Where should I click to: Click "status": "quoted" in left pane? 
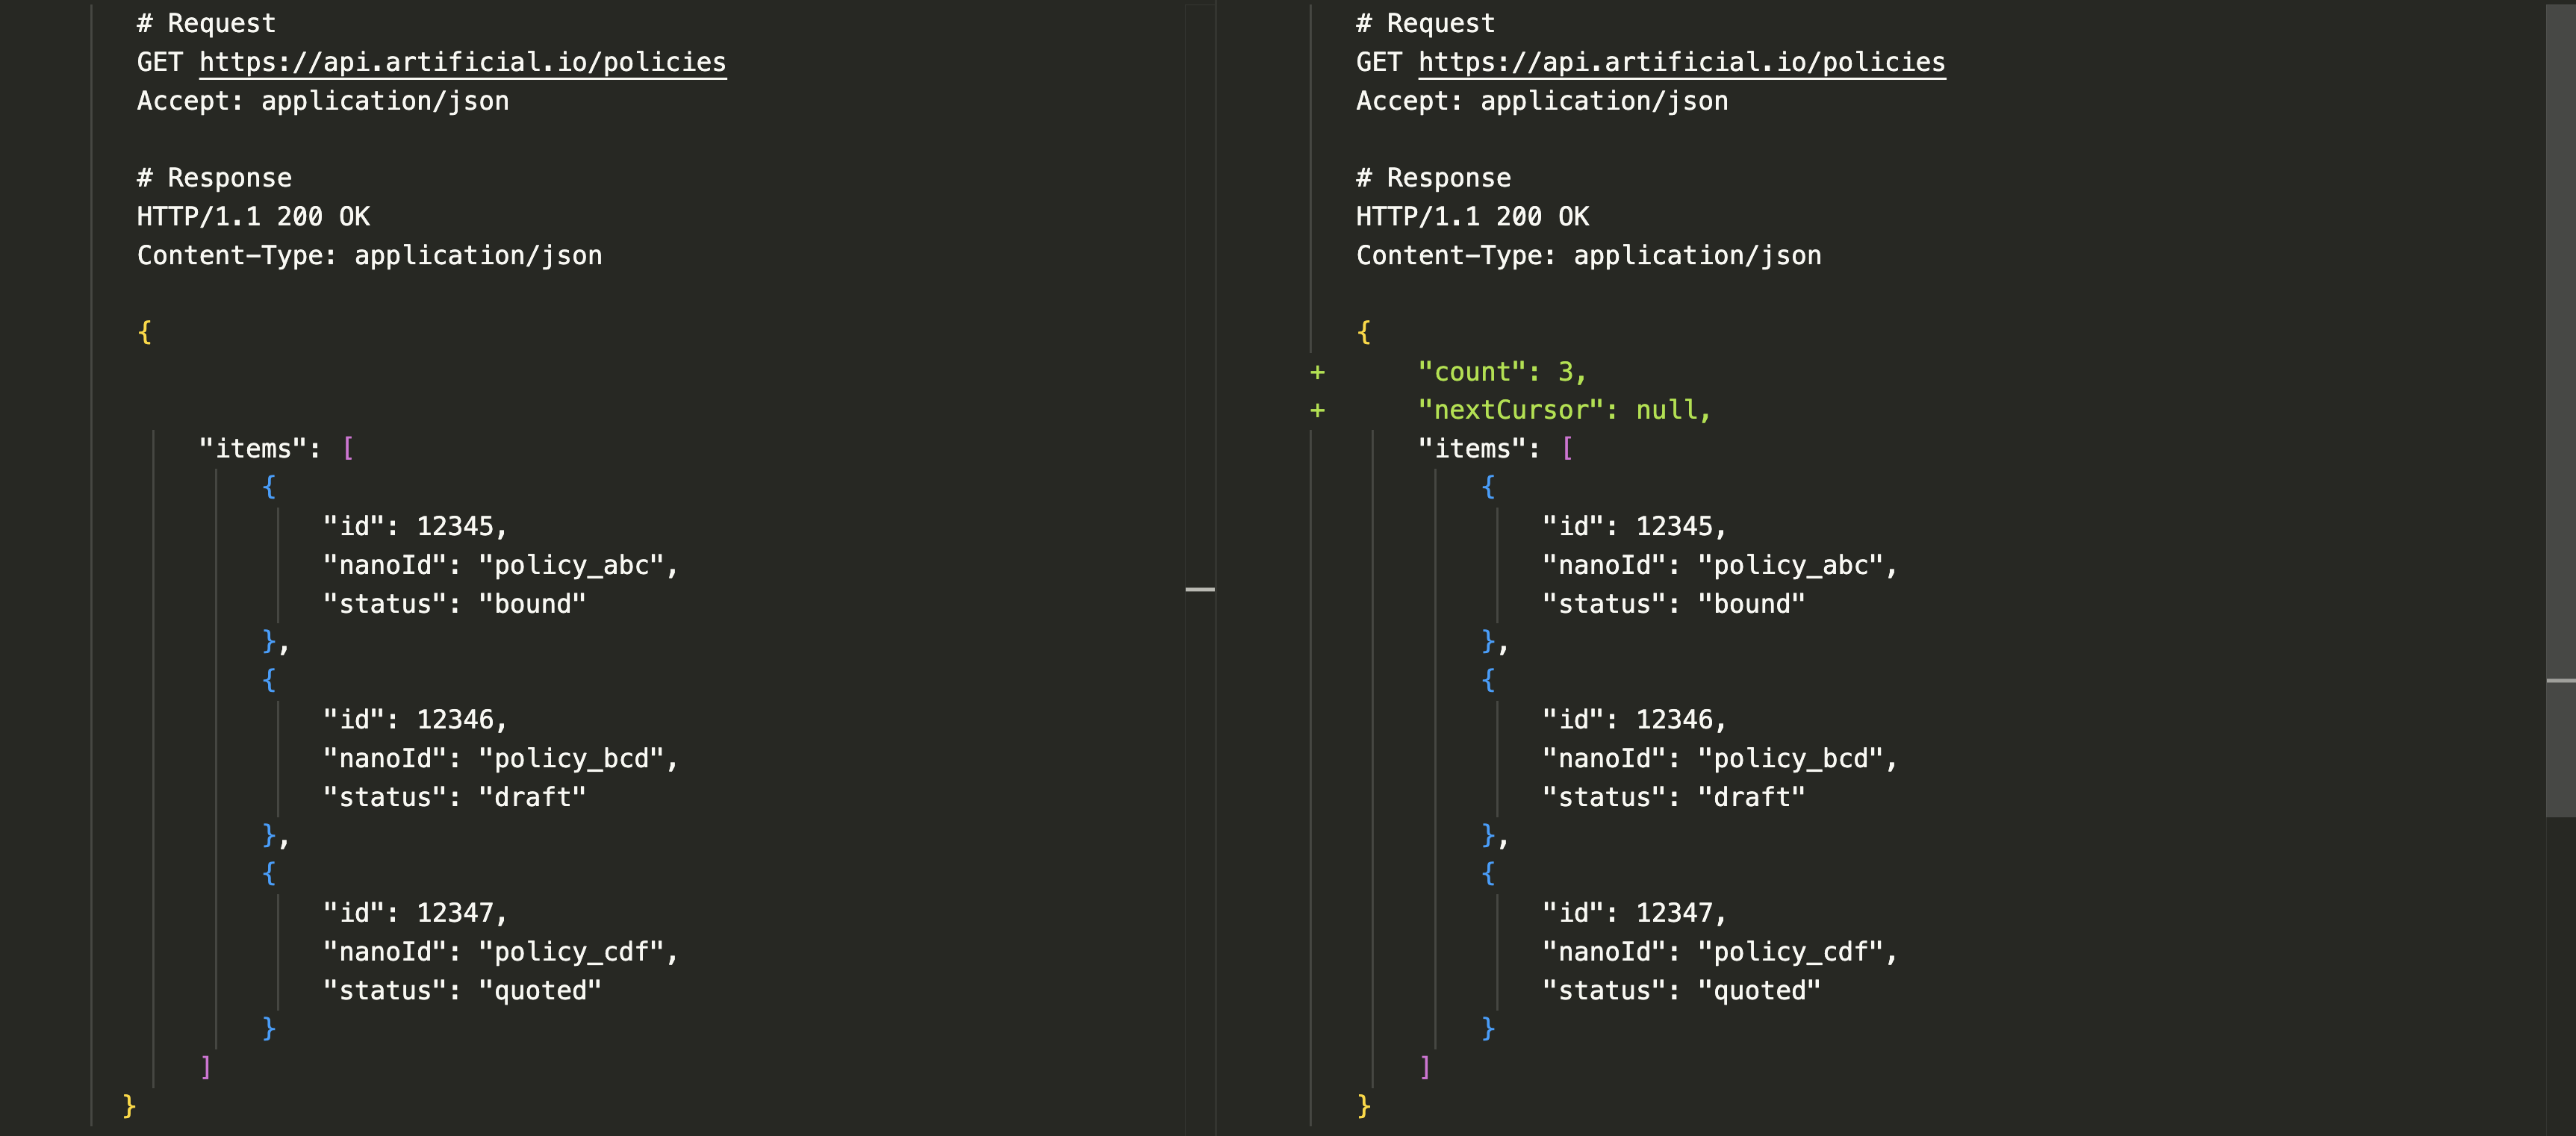[462, 991]
